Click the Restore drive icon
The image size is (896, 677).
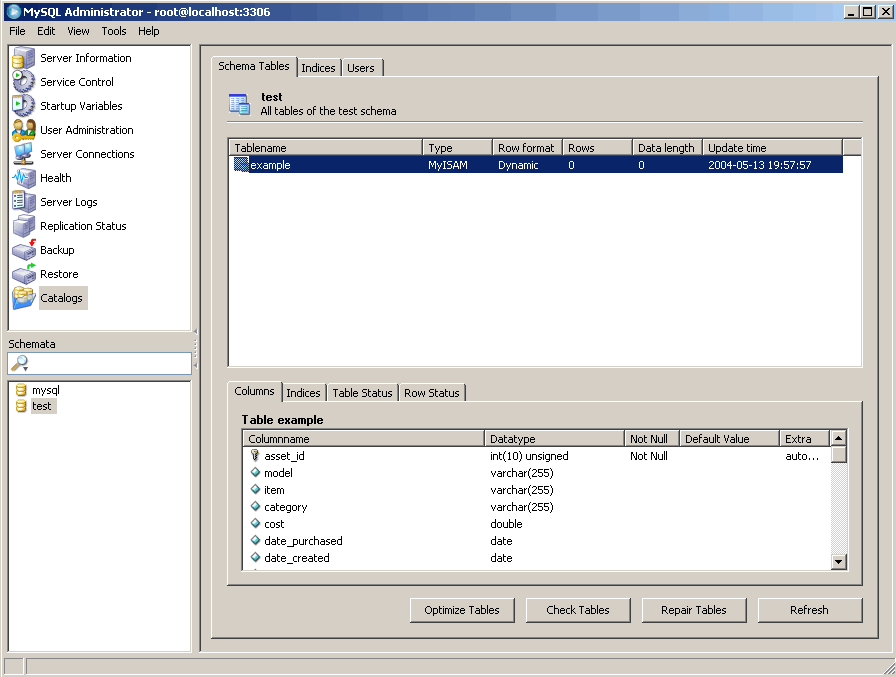23,274
